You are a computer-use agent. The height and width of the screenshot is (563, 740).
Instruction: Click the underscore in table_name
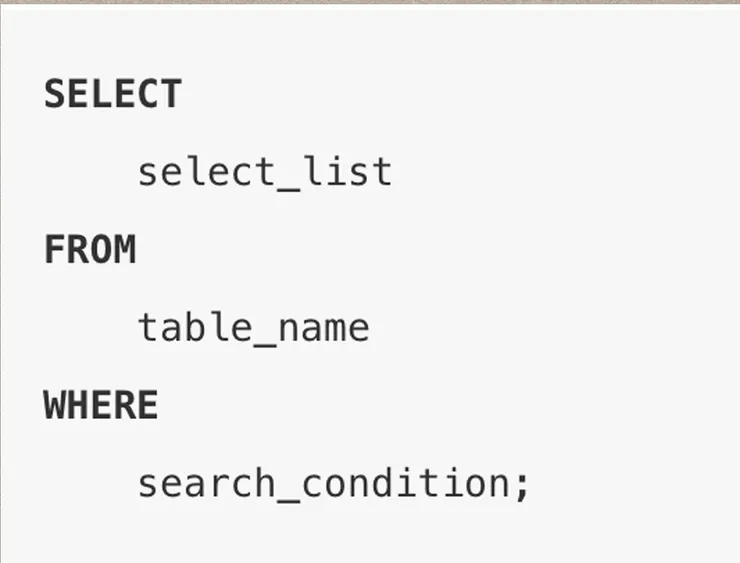point(265,342)
